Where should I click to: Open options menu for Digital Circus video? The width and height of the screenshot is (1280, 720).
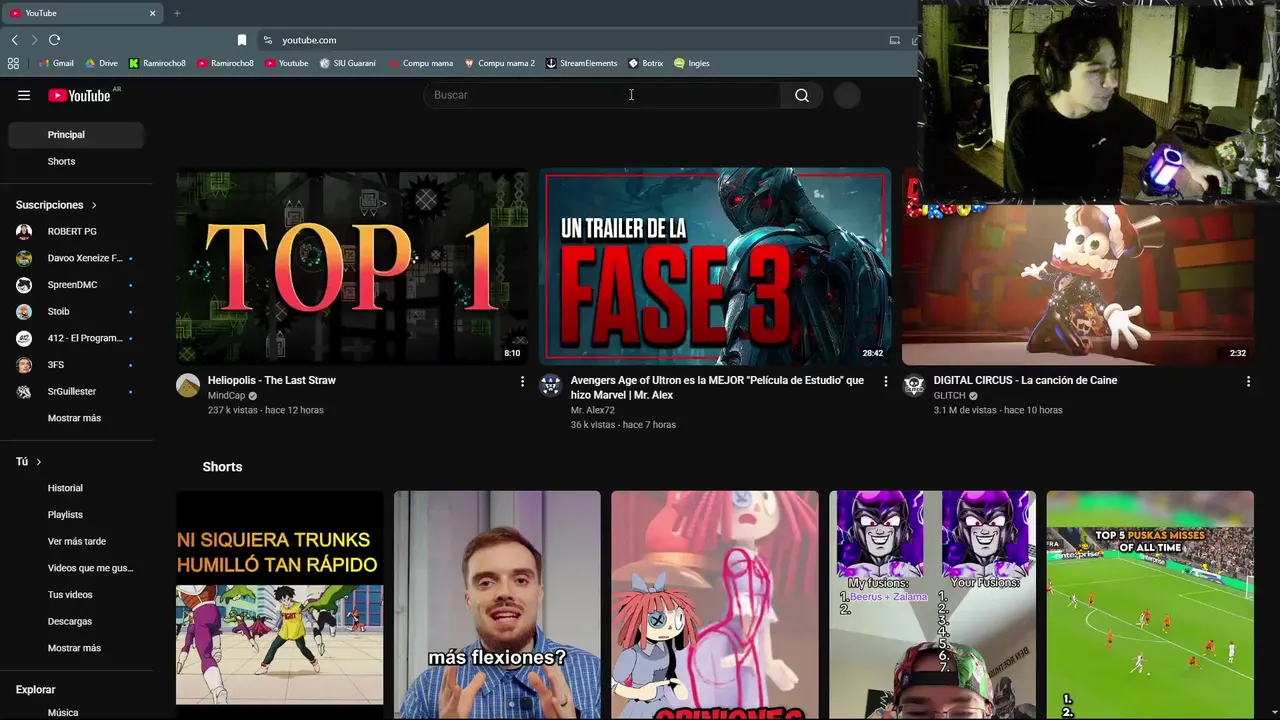click(x=1248, y=381)
